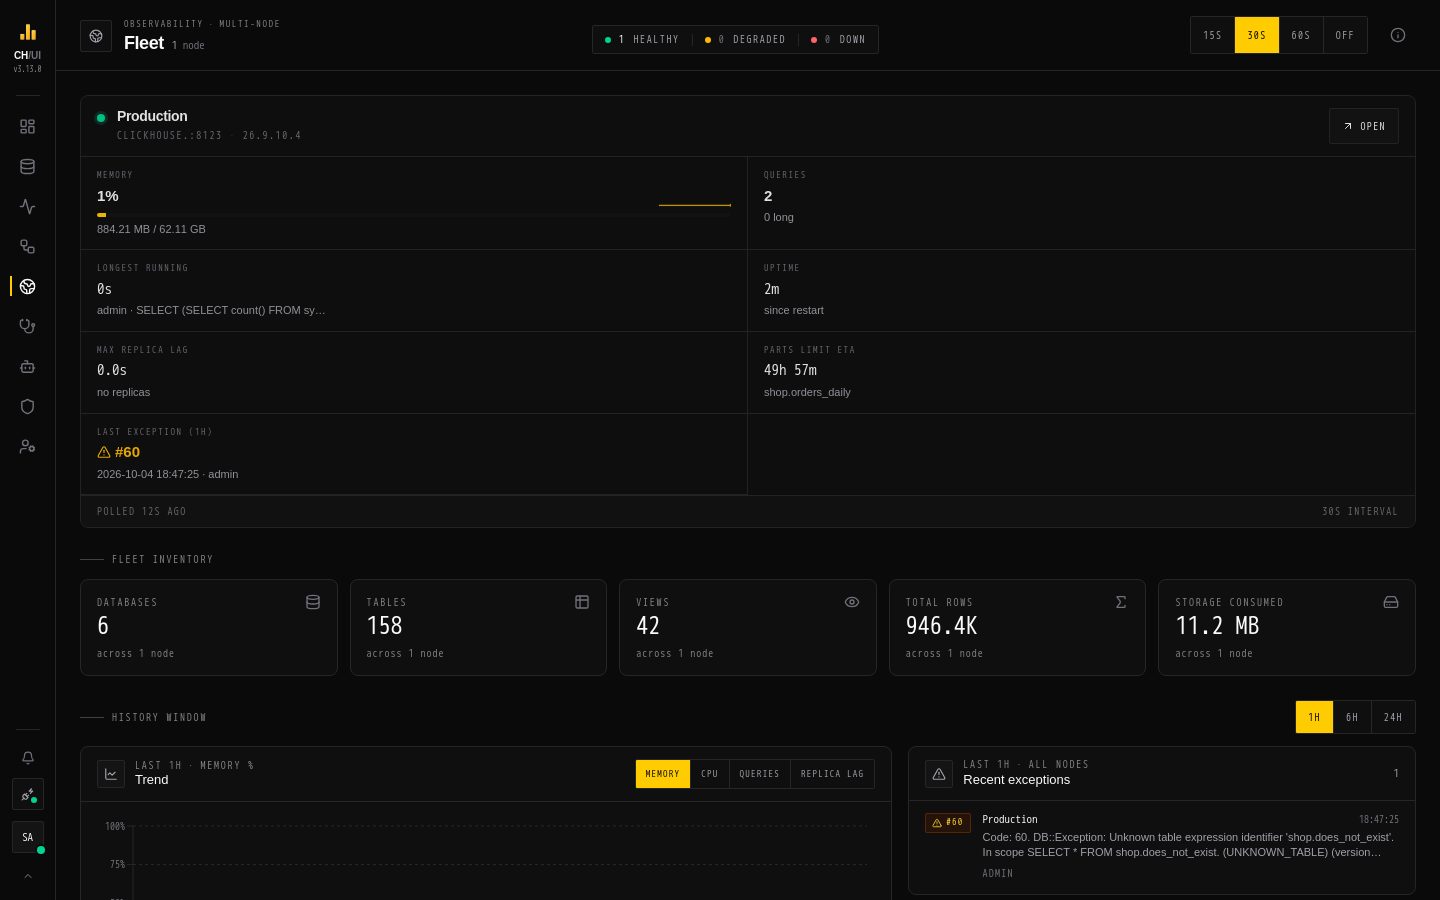Select the 6H history window
Viewport: 1440px width, 900px height.
coord(1352,717)
